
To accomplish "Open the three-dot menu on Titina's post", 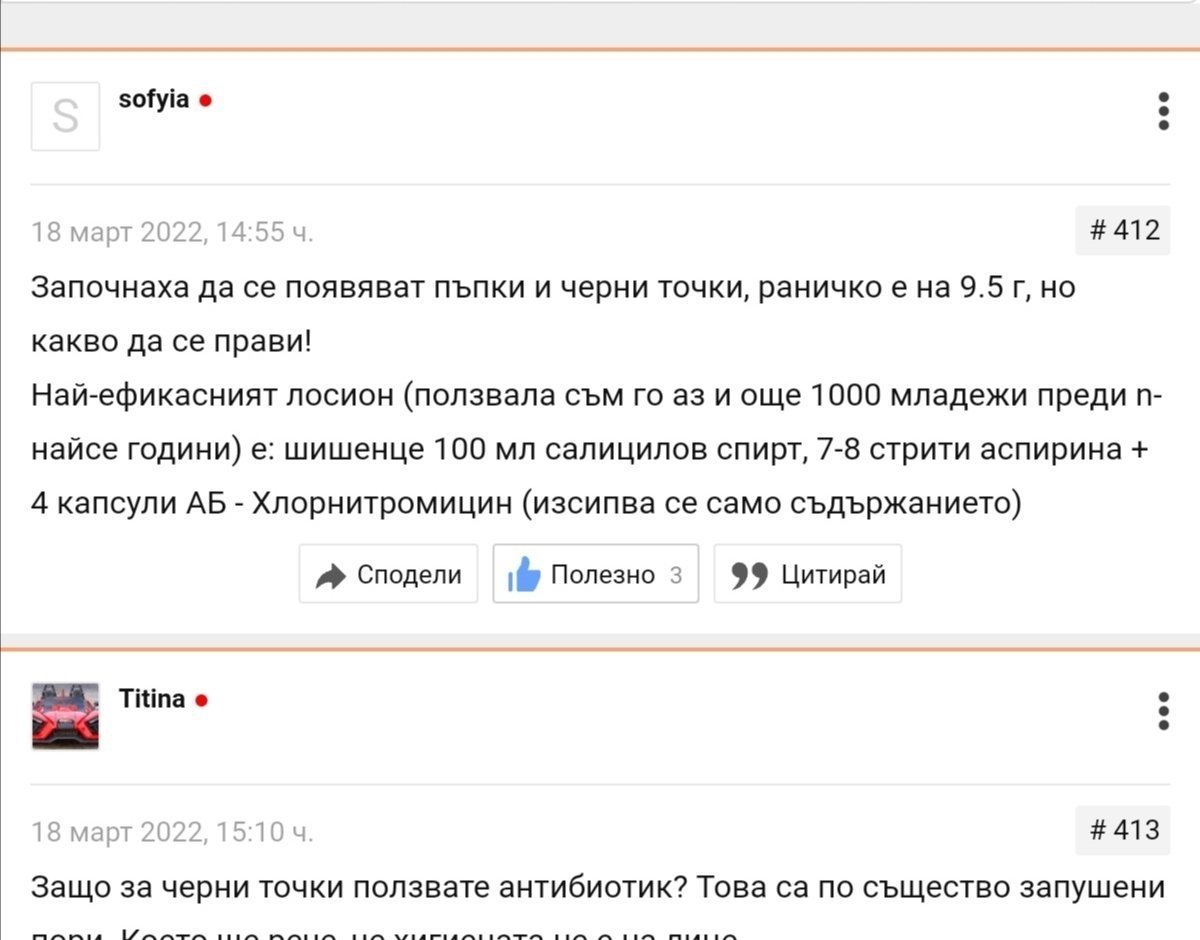I will (x=1163, y=710).
